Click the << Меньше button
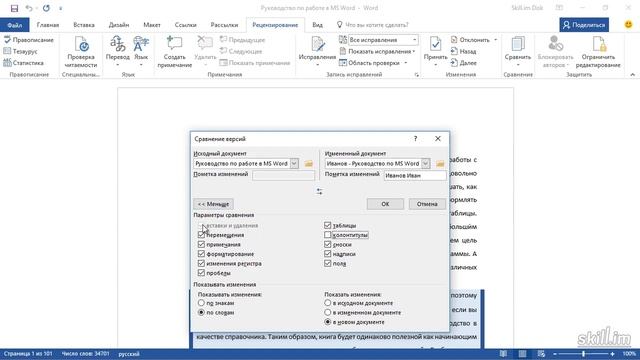This screenshot has width=640, height=360. pyautogui.click(x=213, y=204)
